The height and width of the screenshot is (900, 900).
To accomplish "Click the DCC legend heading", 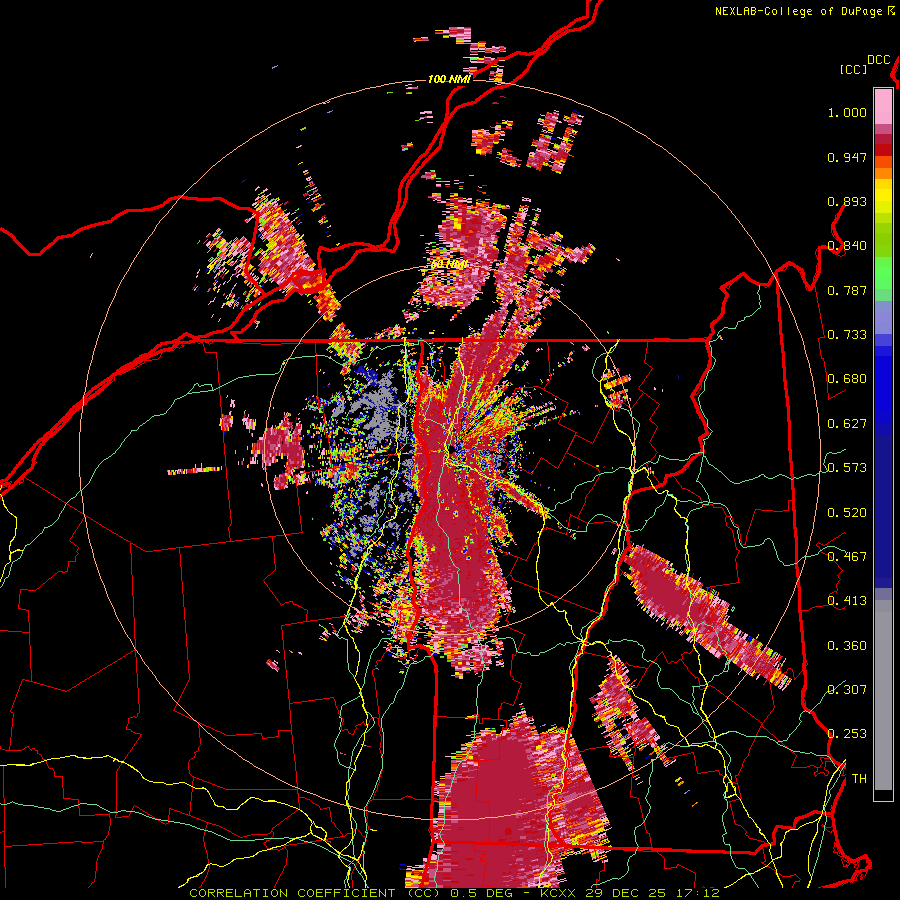I will coord(879,60).
